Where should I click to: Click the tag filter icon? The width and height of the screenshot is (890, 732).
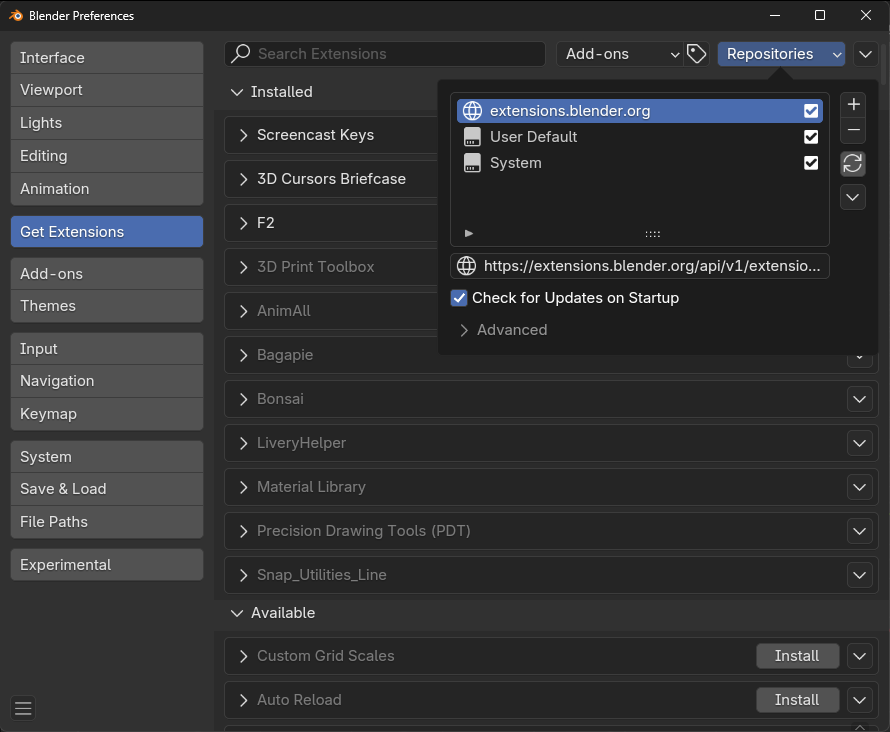[696, 54]
